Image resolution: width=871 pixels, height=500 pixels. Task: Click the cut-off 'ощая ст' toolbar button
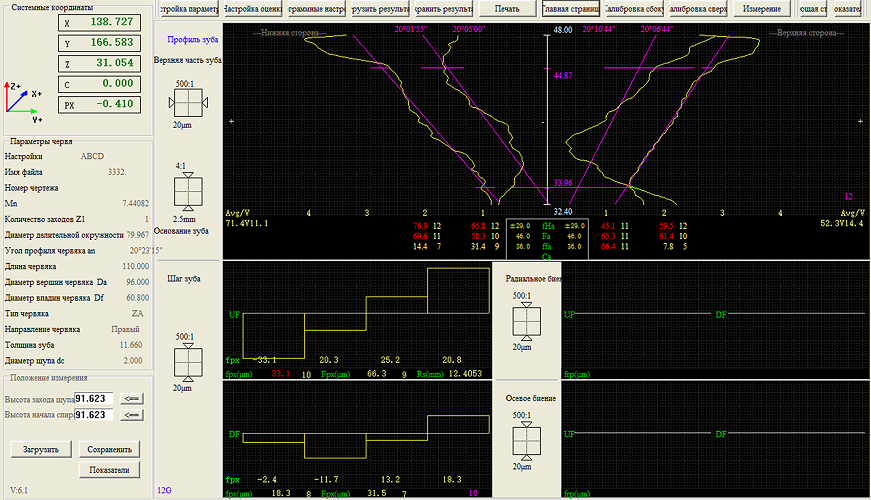coord(813,9)
